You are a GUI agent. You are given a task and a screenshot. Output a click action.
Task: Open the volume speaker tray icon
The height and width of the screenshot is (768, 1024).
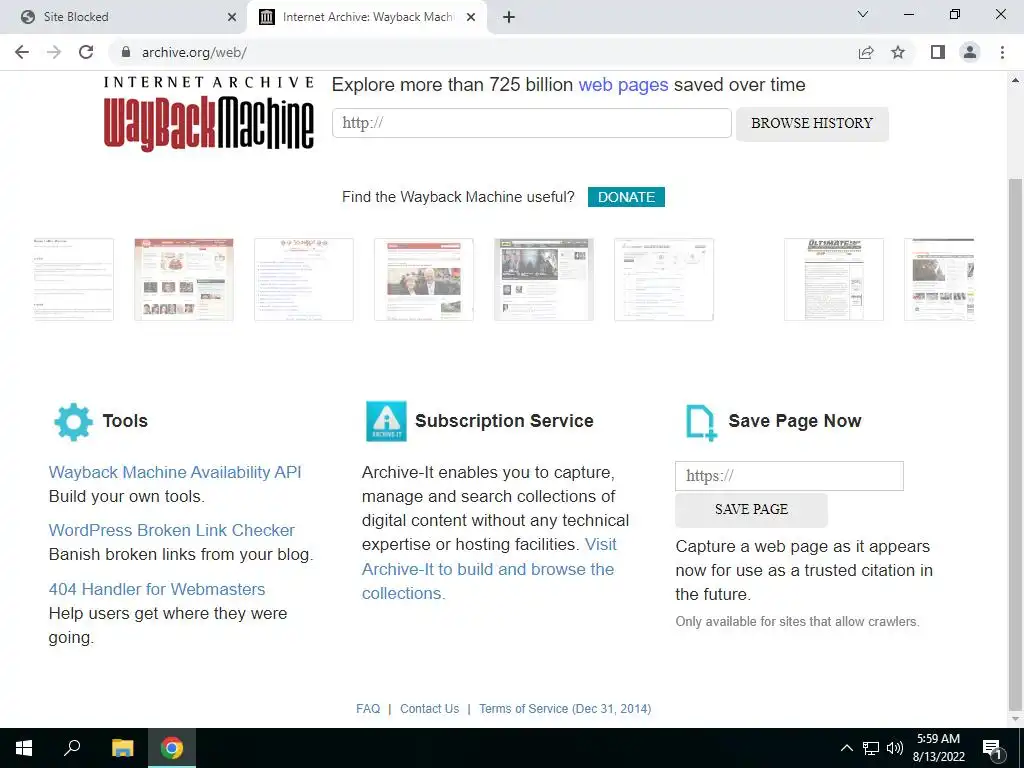(x=895, y=748)
